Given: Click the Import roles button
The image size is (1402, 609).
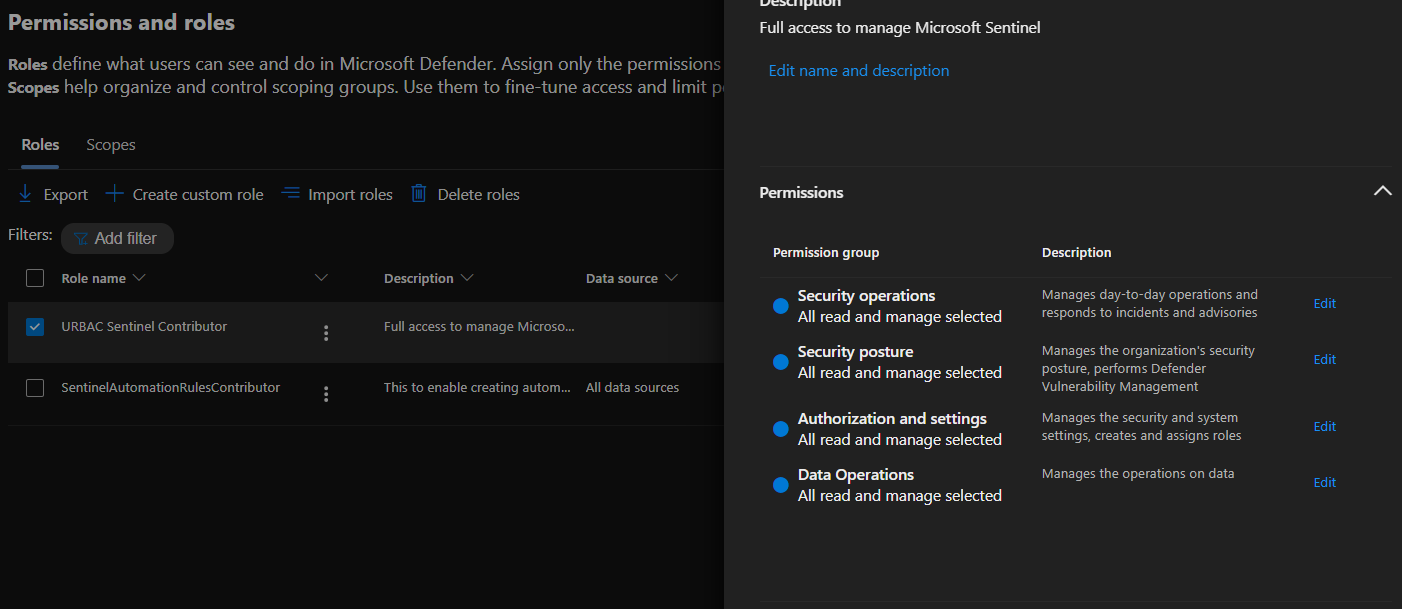Looking at the screenshot, I should (337, 194).
